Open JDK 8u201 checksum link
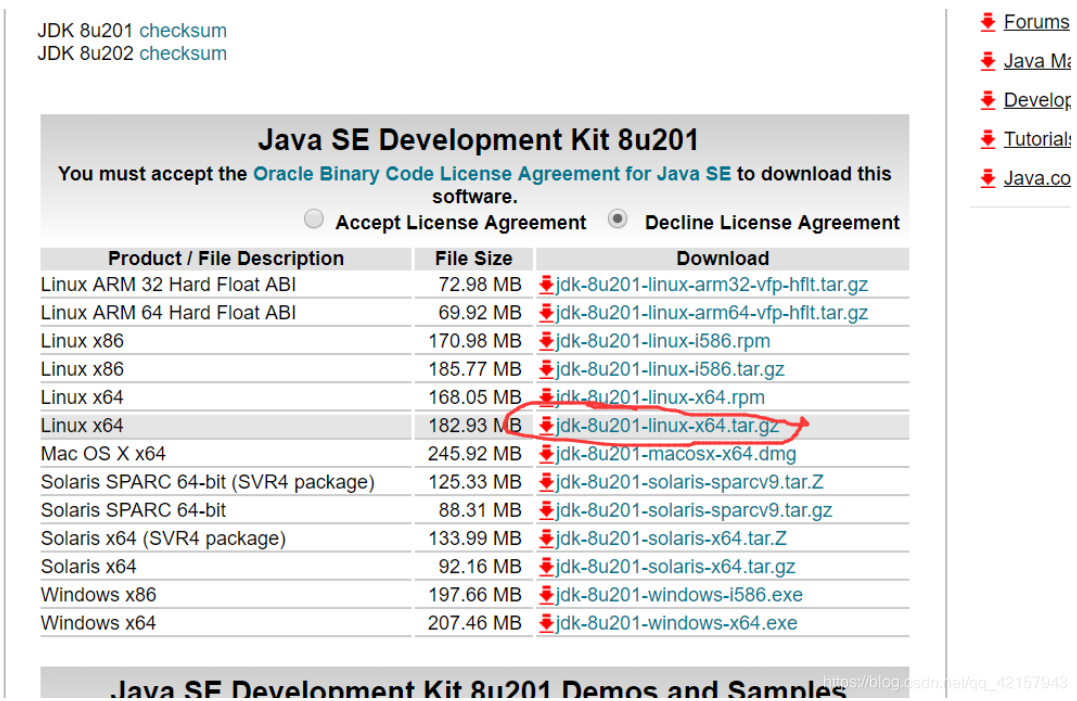 pos(183,30)
